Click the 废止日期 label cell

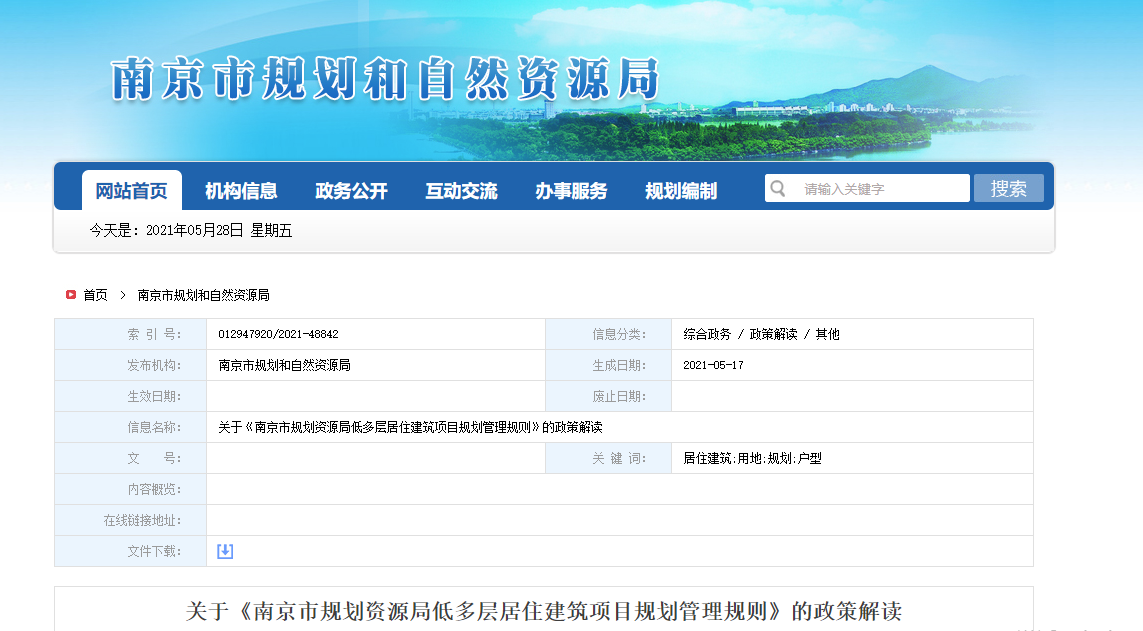(x=609, y=396)
